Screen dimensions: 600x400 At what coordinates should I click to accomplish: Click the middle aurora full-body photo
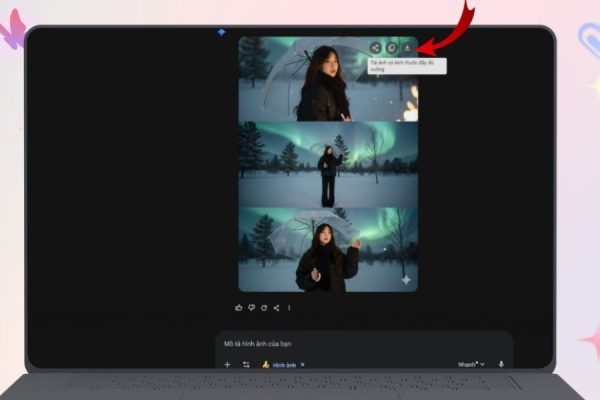pos(328,164)
